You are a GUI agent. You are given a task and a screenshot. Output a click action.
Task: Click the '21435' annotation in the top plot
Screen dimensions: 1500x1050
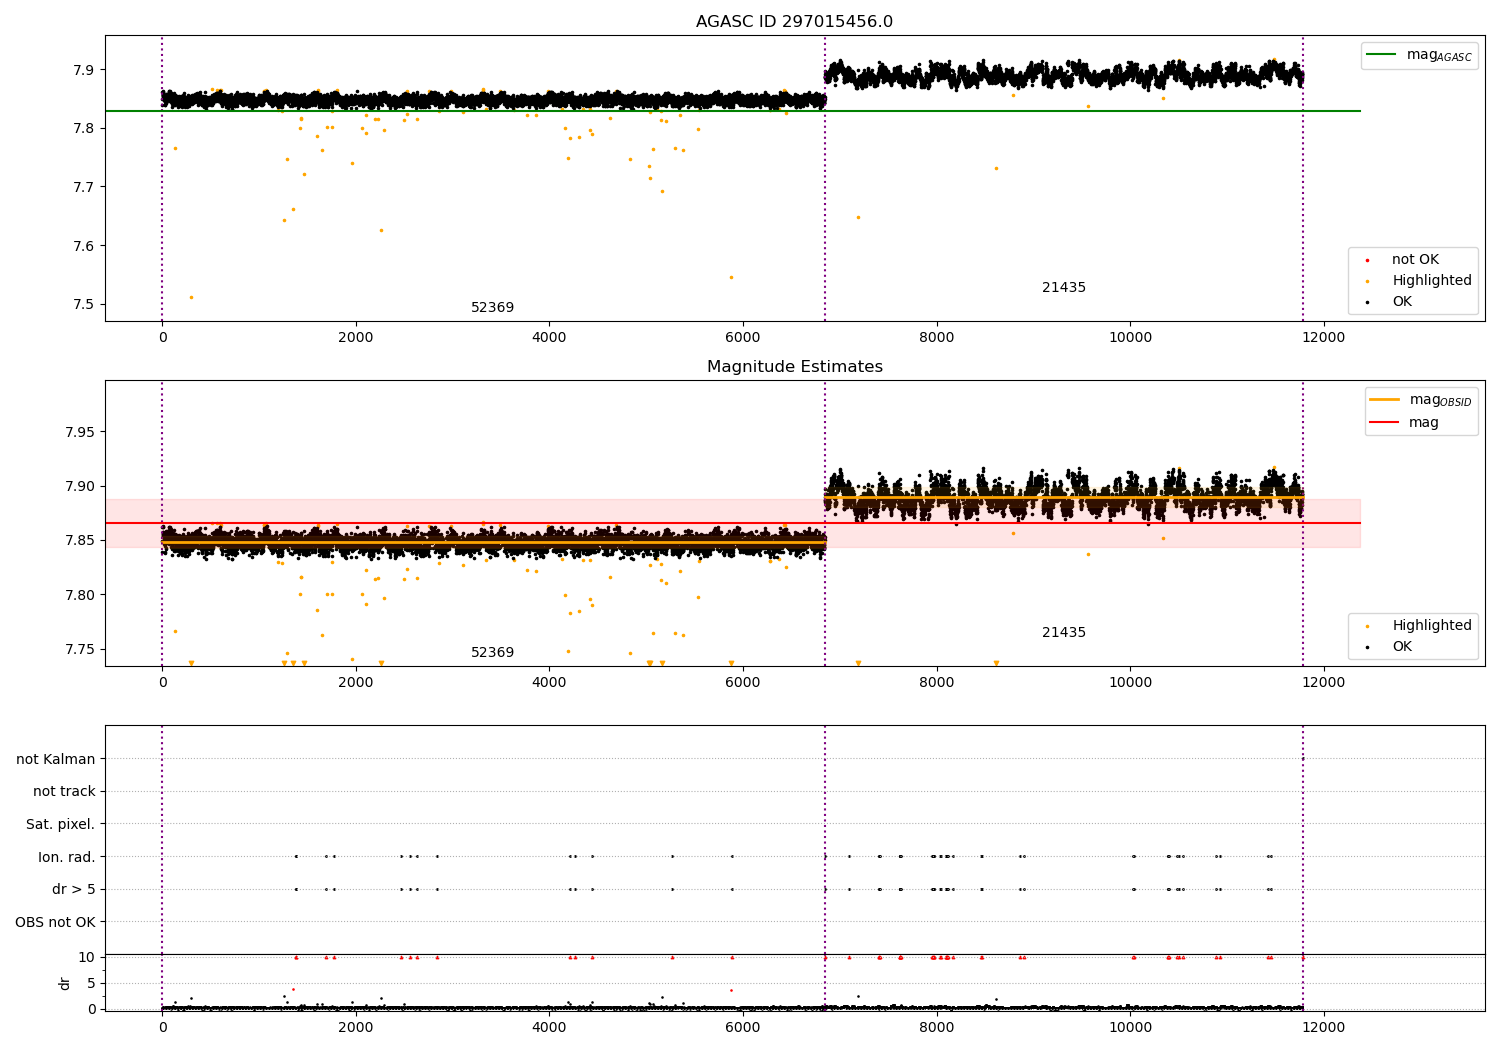click(x=1064, y=288)
